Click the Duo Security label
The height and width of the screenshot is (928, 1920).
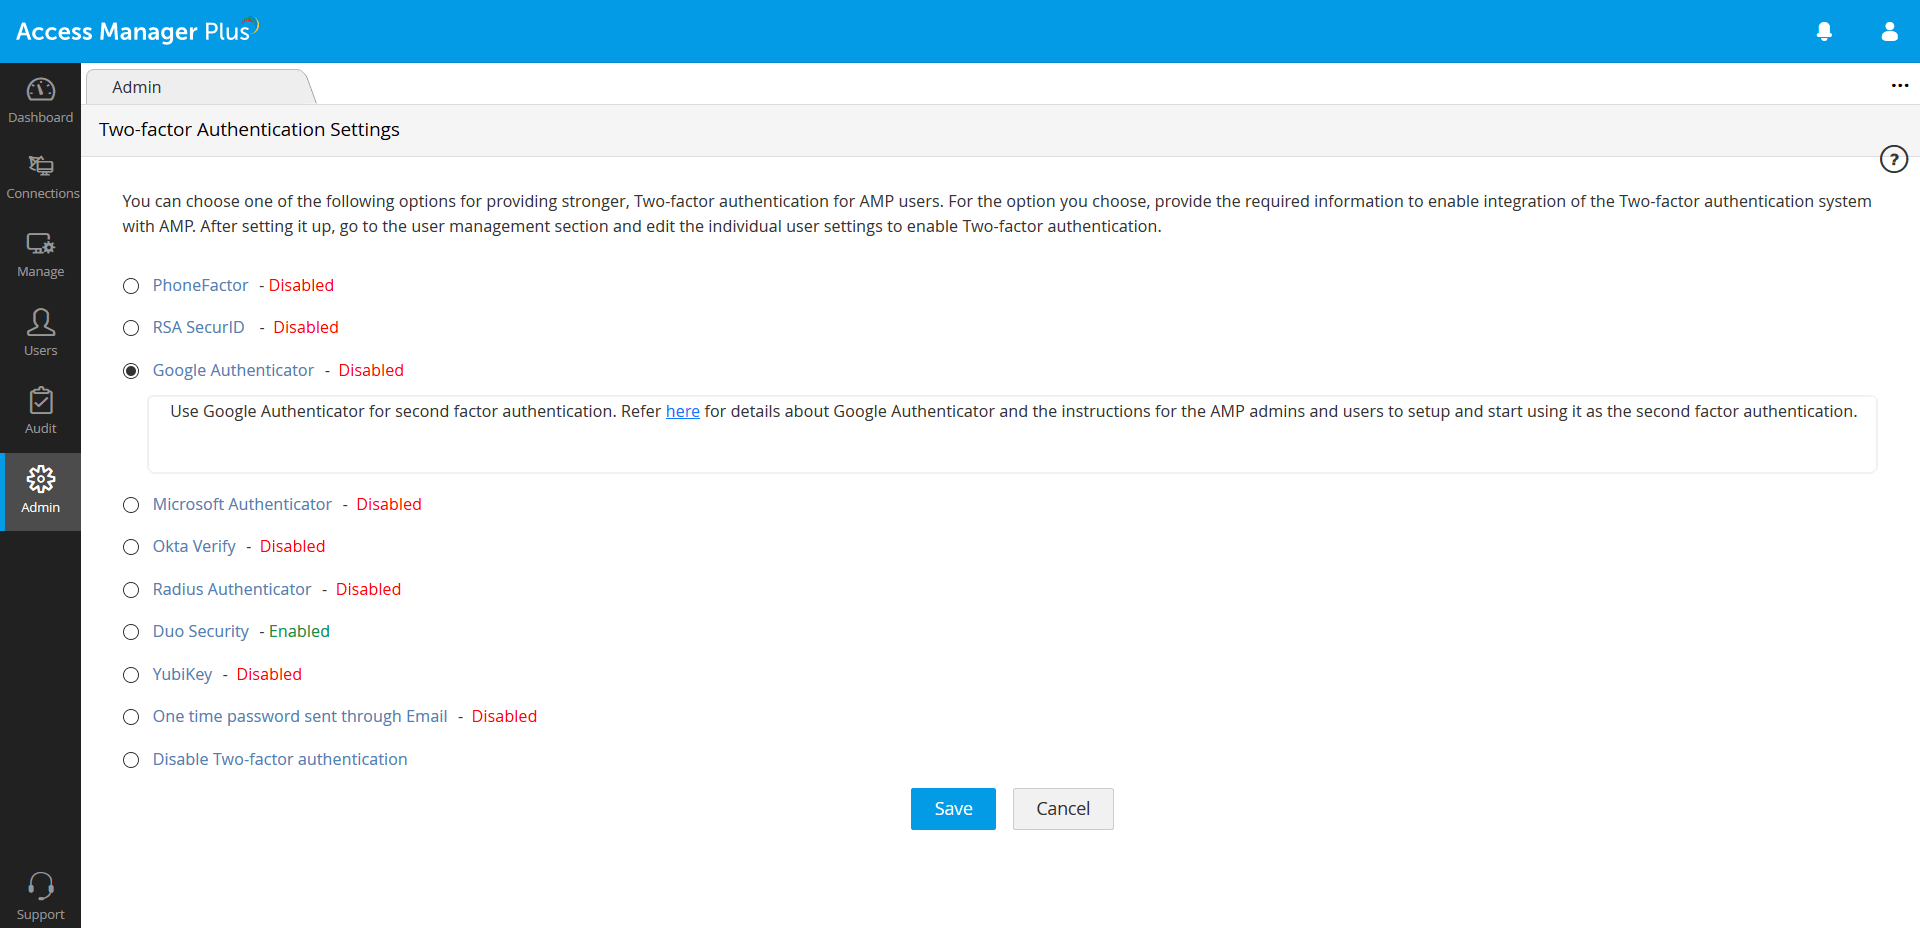[x=201, y=631]
